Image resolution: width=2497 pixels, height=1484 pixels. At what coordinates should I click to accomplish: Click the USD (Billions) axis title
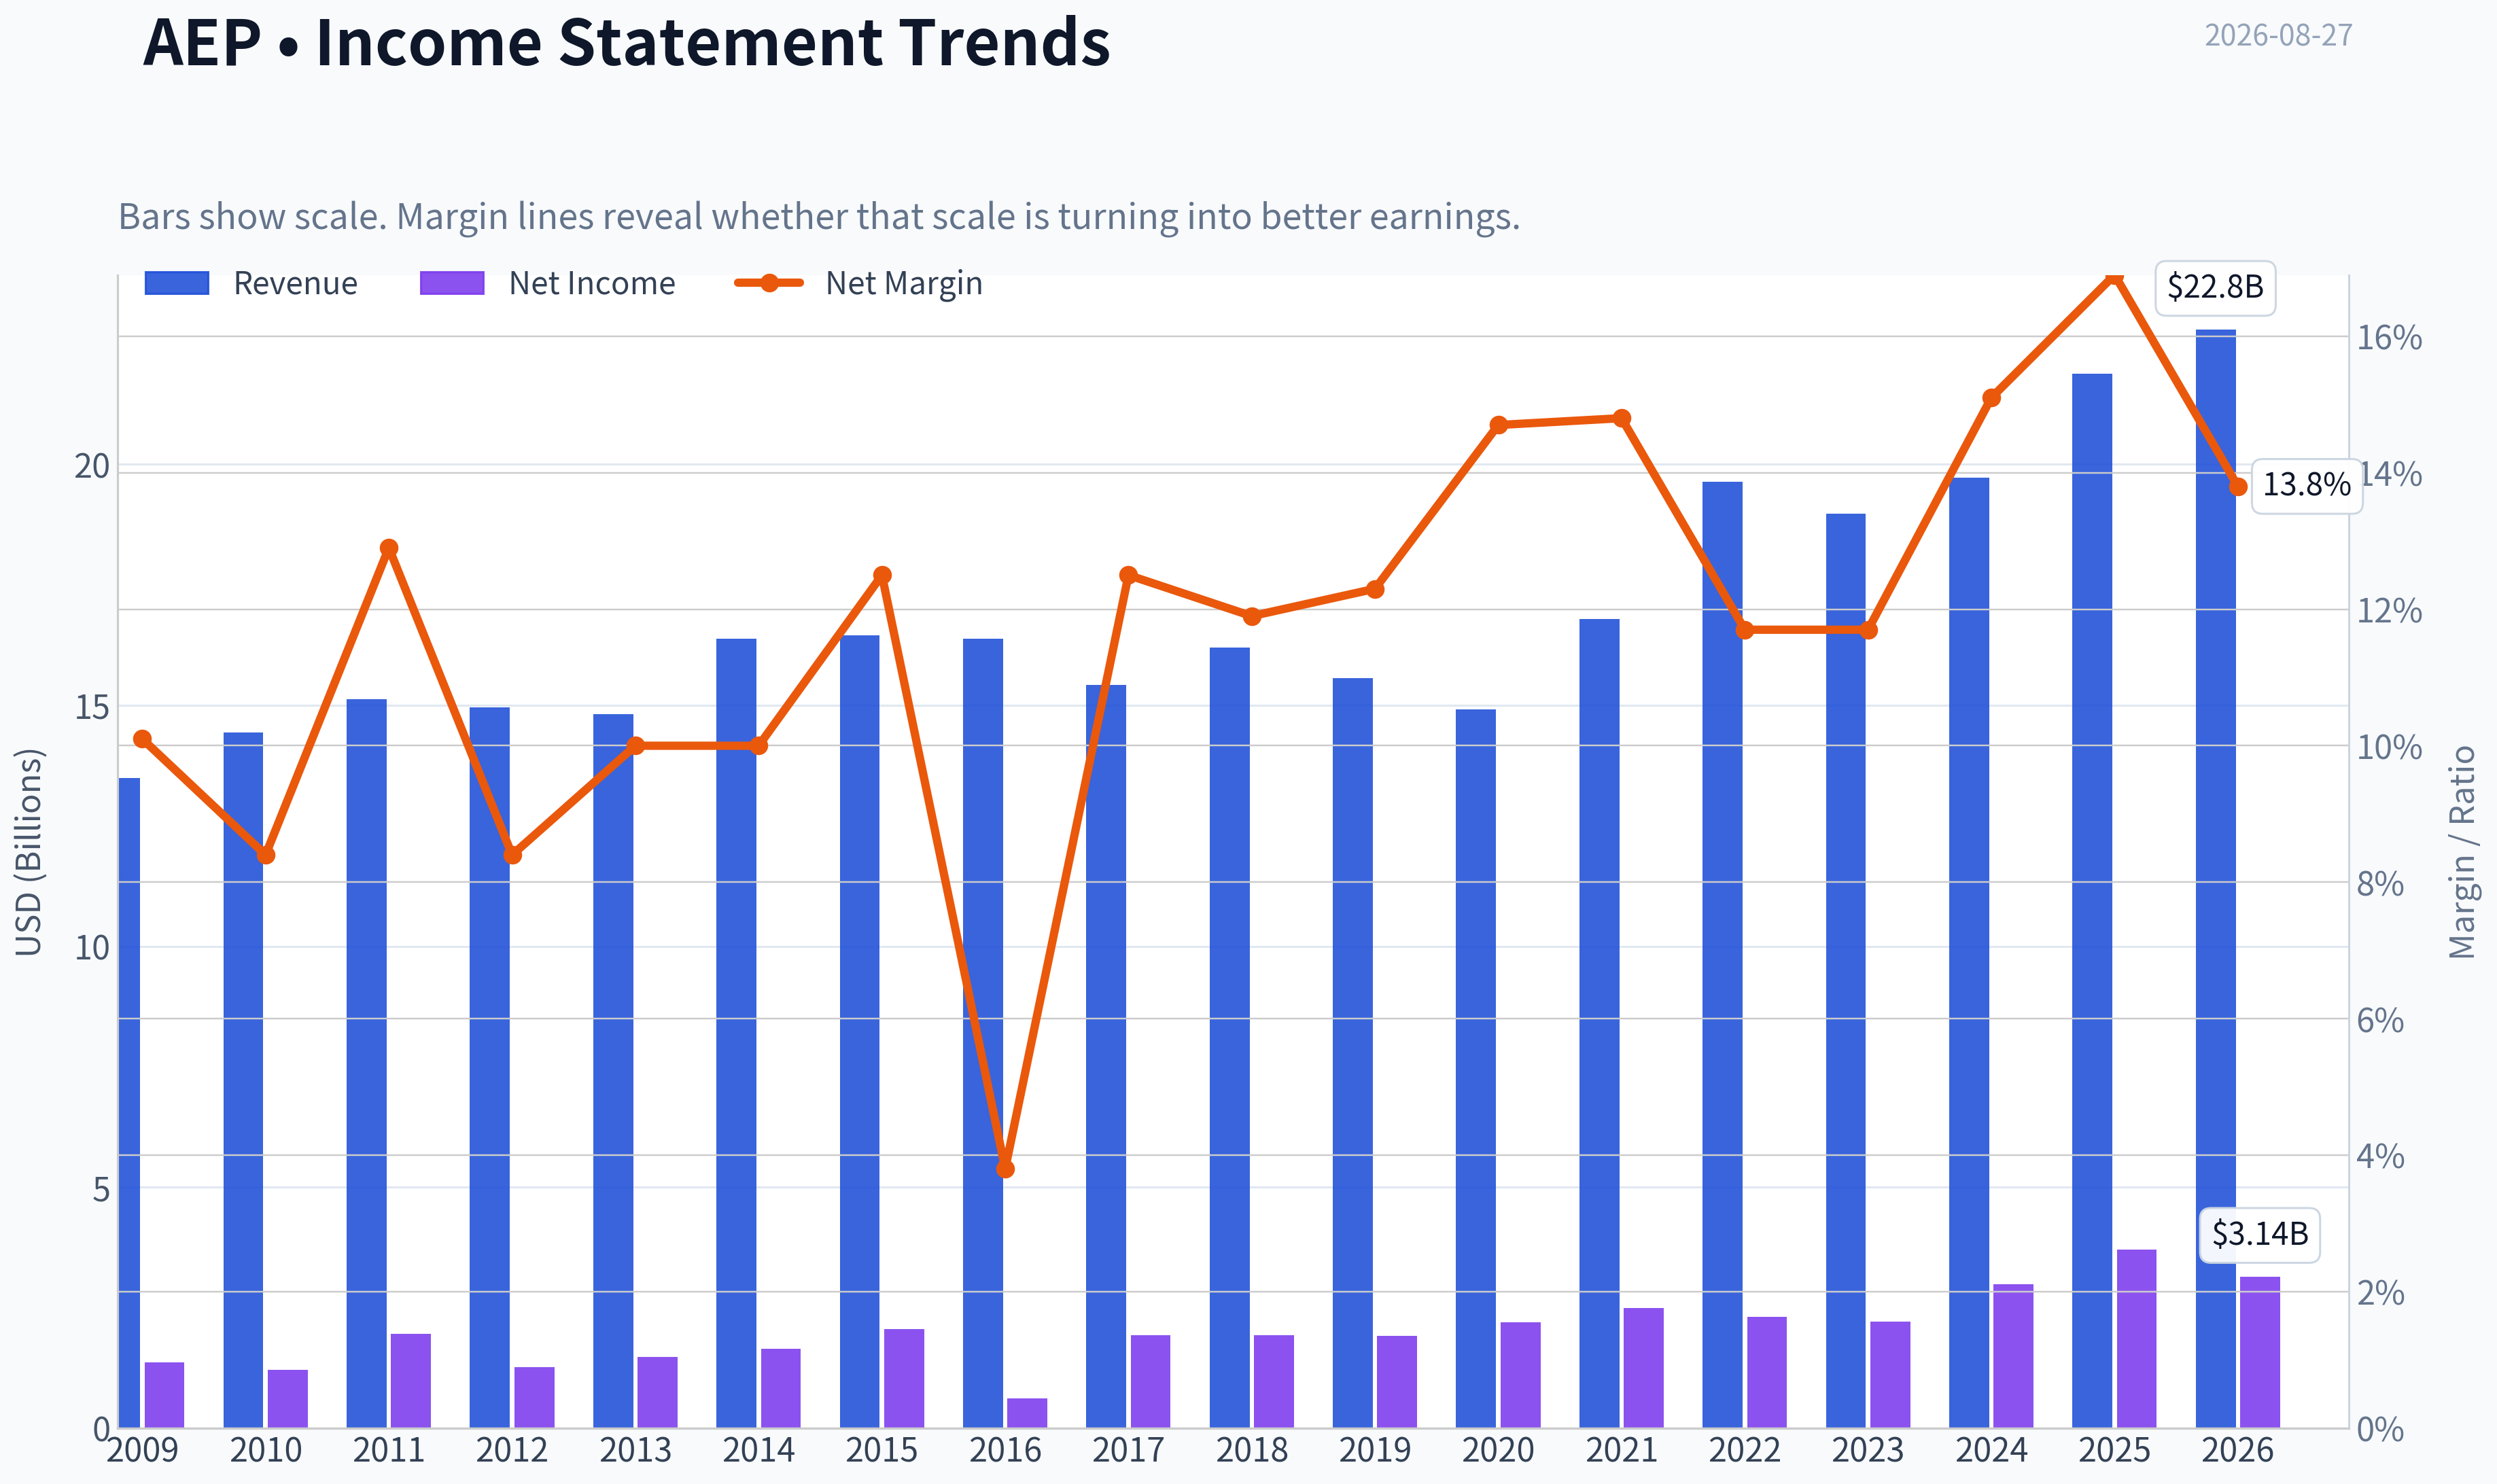click(29, 852)
